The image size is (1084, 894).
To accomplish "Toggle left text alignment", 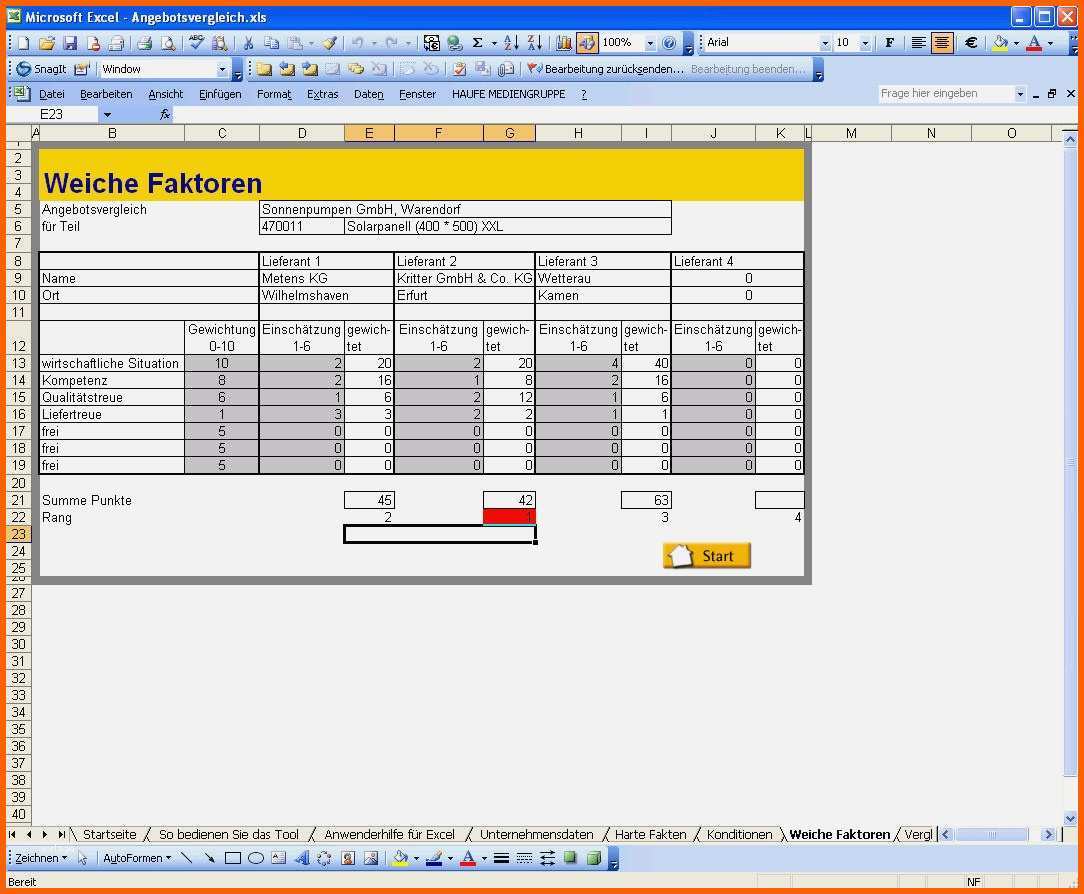I will (918, 43).
